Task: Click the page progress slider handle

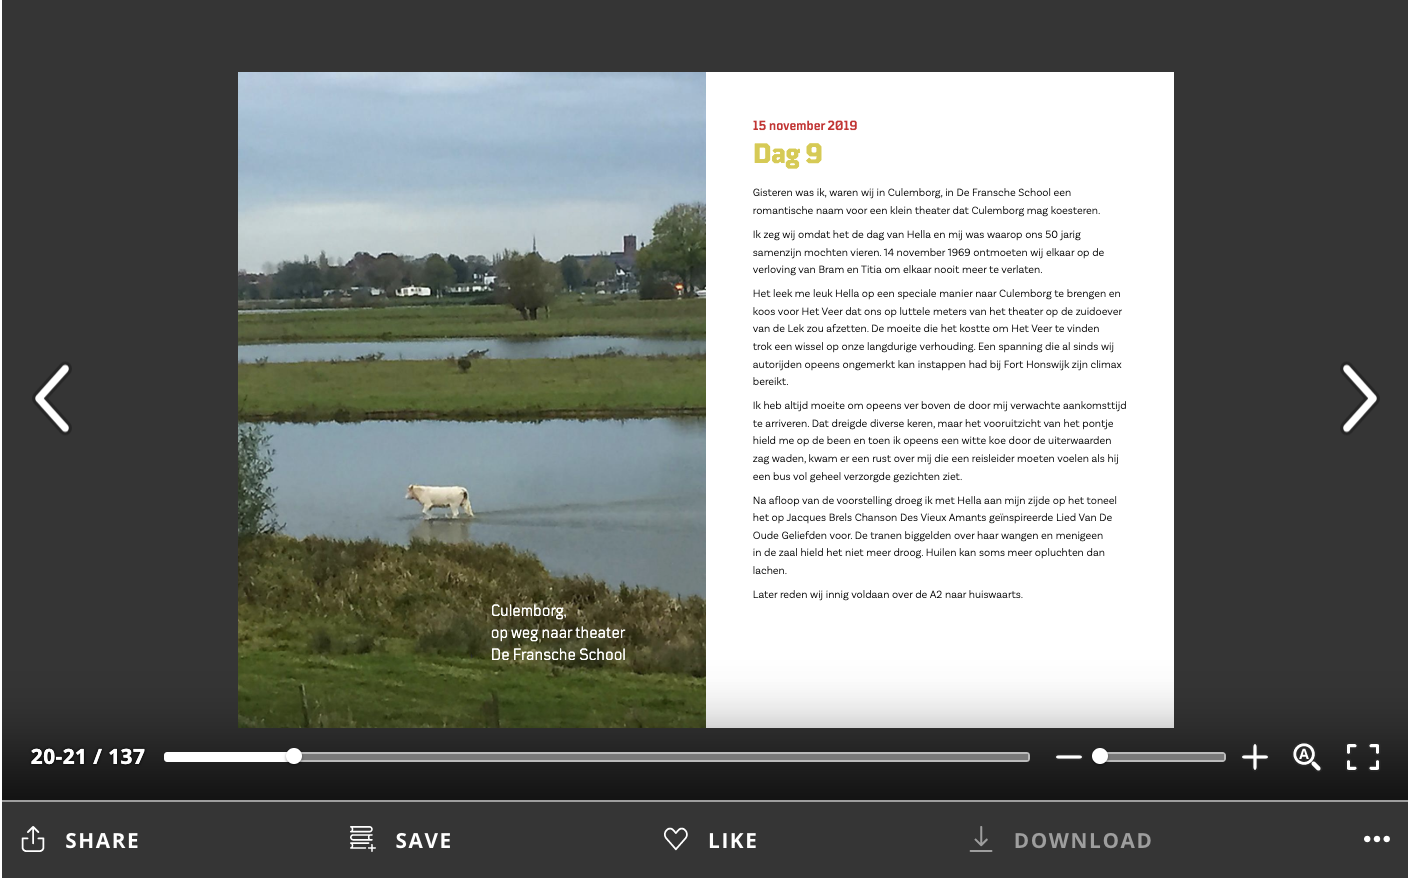Action: point(294,756)
